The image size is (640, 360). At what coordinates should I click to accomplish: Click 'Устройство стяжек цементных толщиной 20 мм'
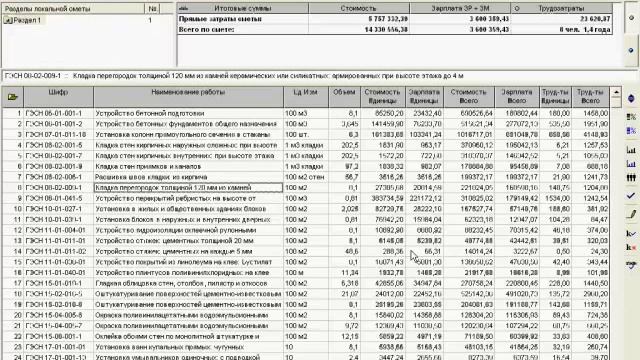(x=174, y=240)
